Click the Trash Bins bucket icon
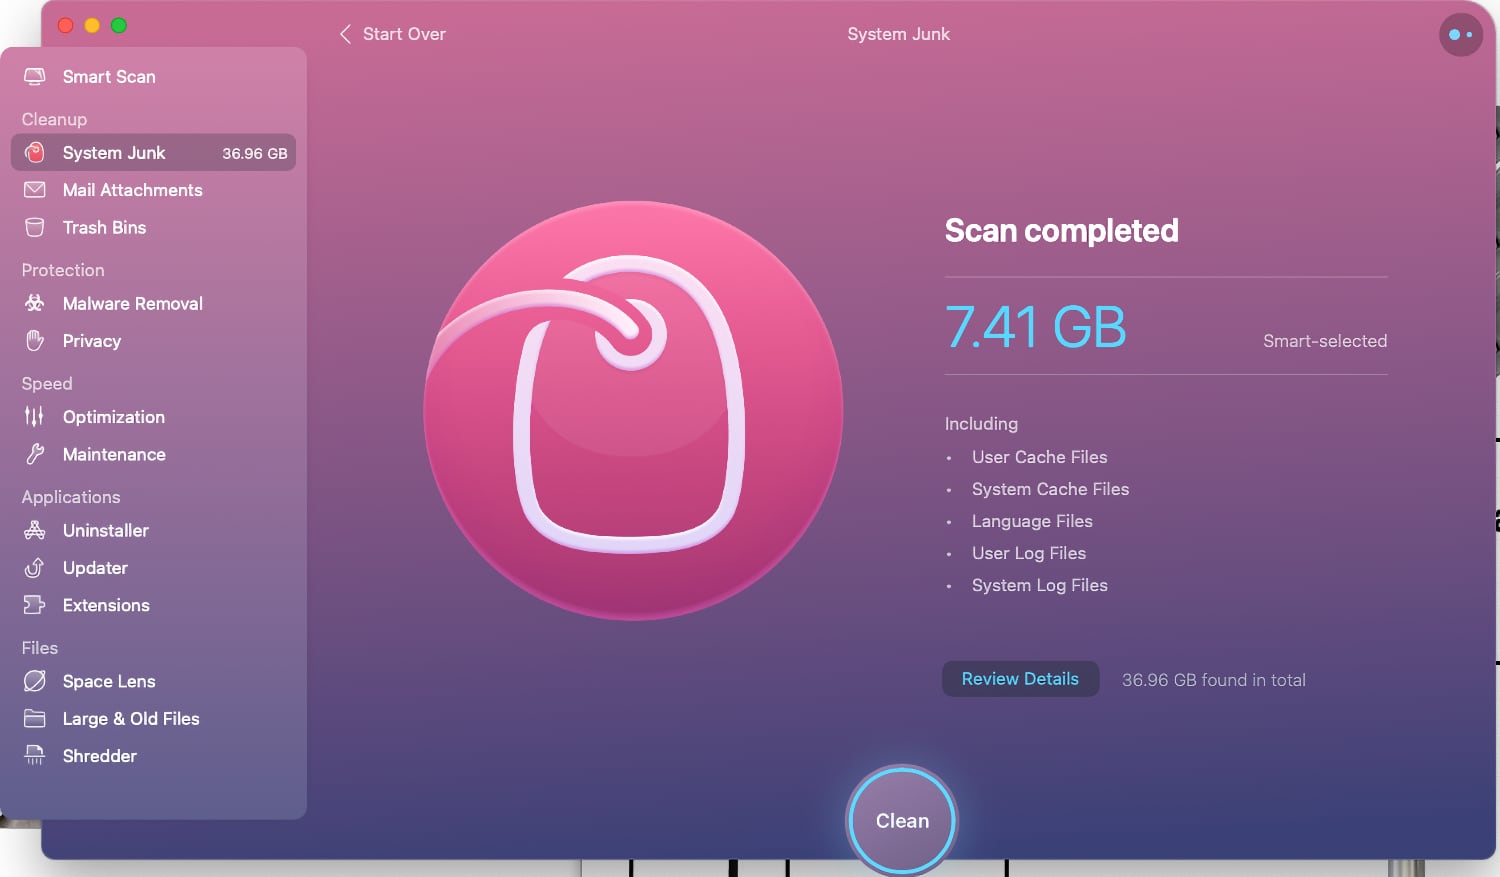 (x=35, y=227)
